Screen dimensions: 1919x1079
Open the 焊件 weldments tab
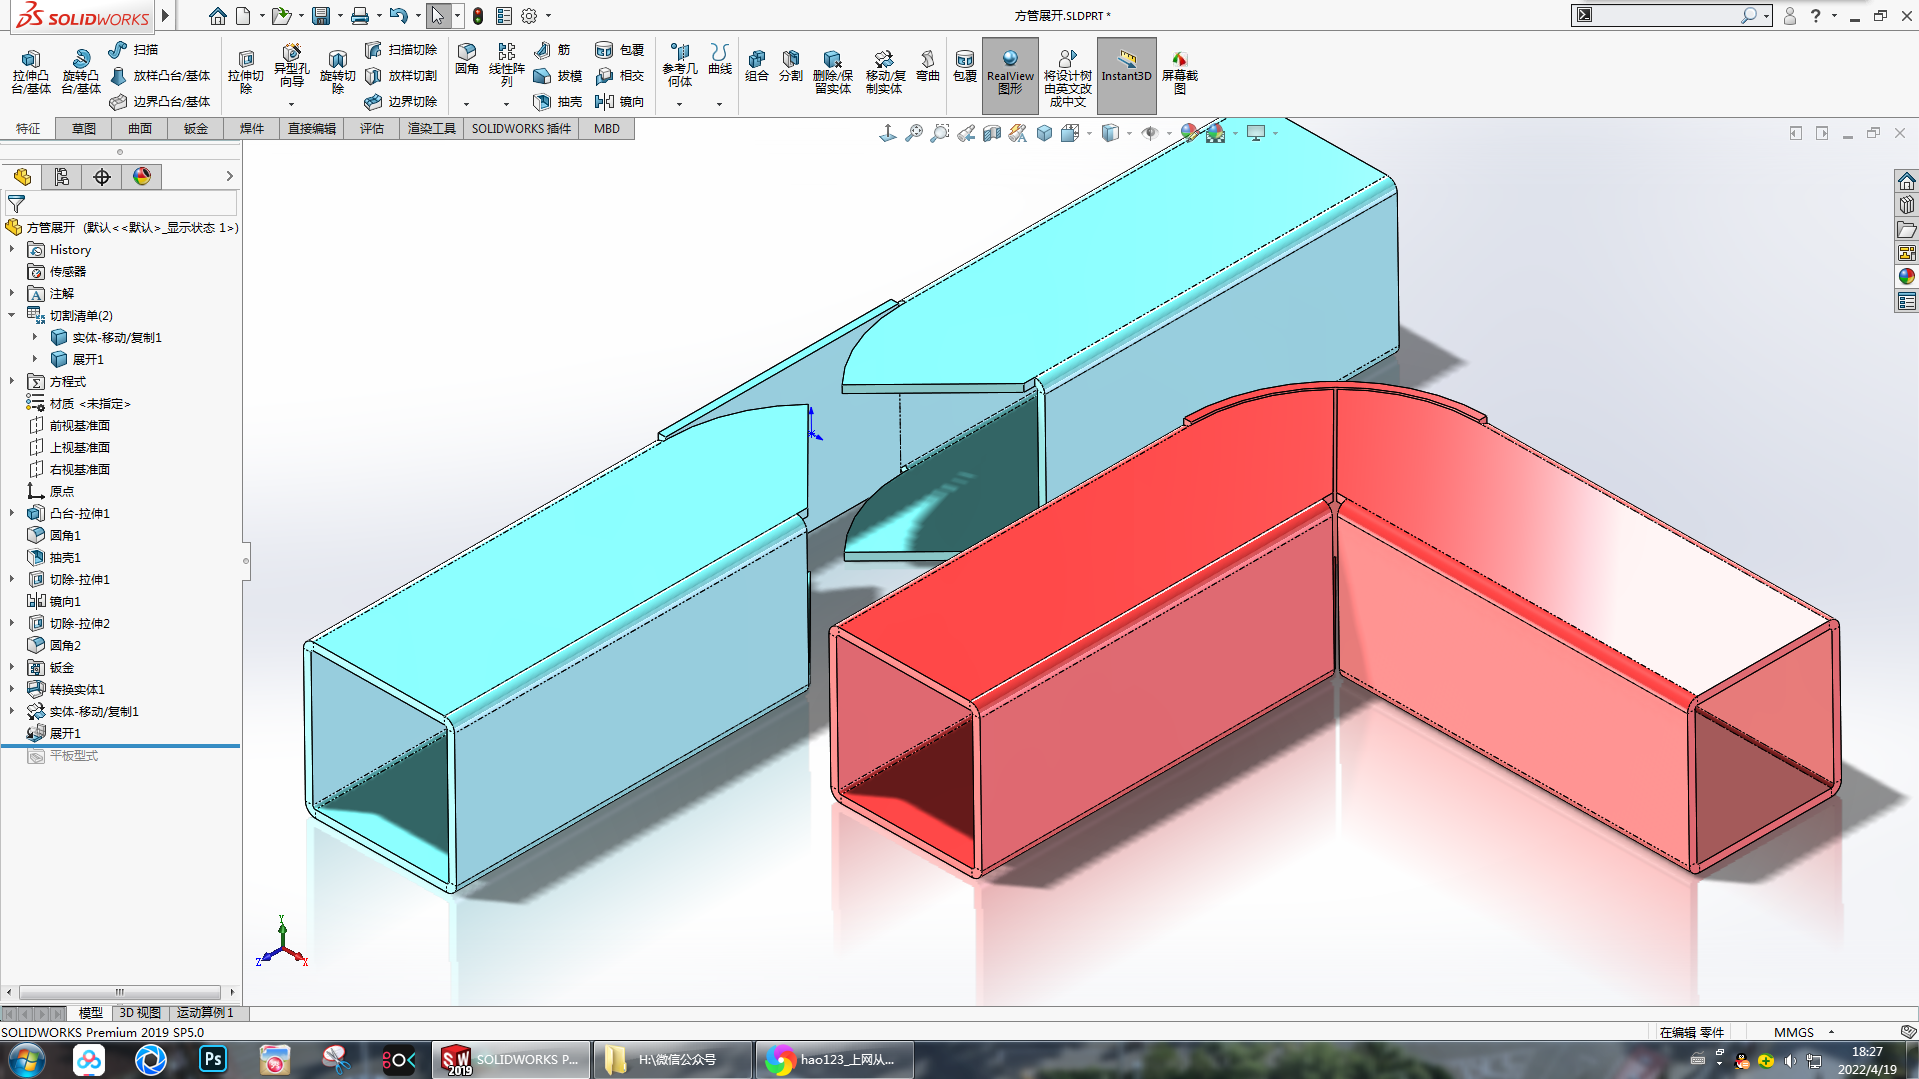(252, 129)
